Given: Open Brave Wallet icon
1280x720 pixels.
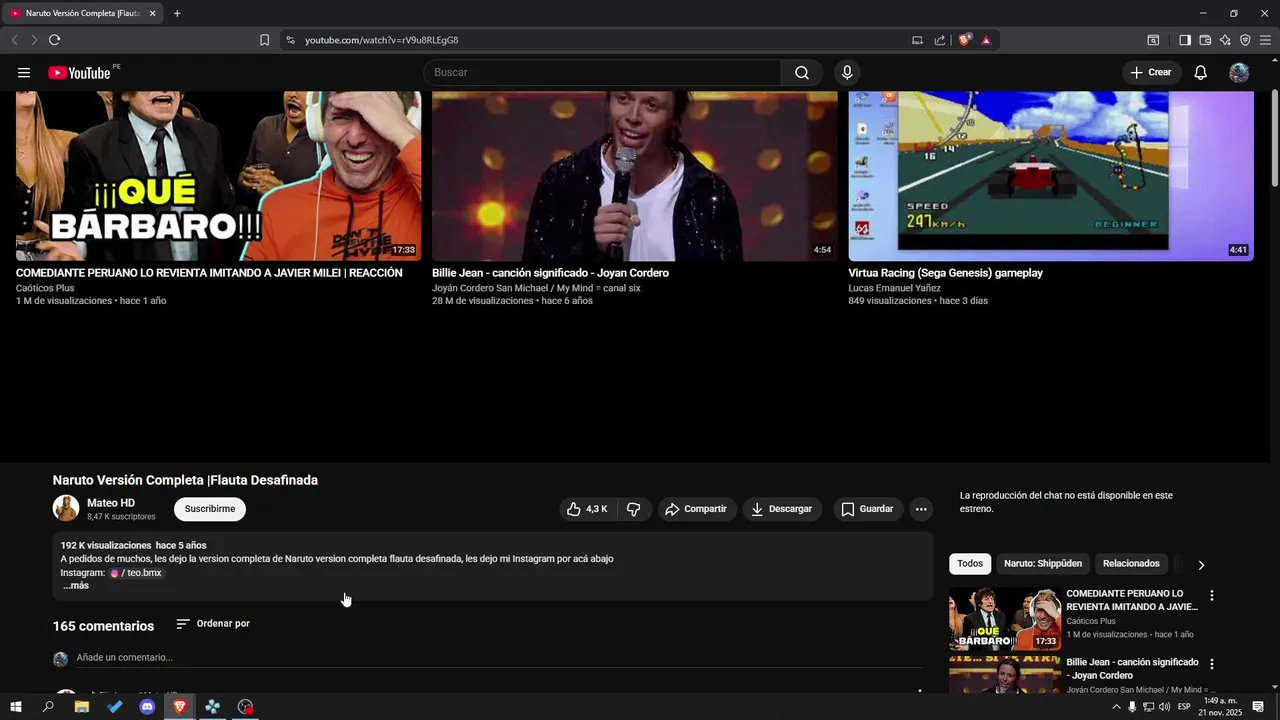Looking at the screenshot, I should point(1205,40).
